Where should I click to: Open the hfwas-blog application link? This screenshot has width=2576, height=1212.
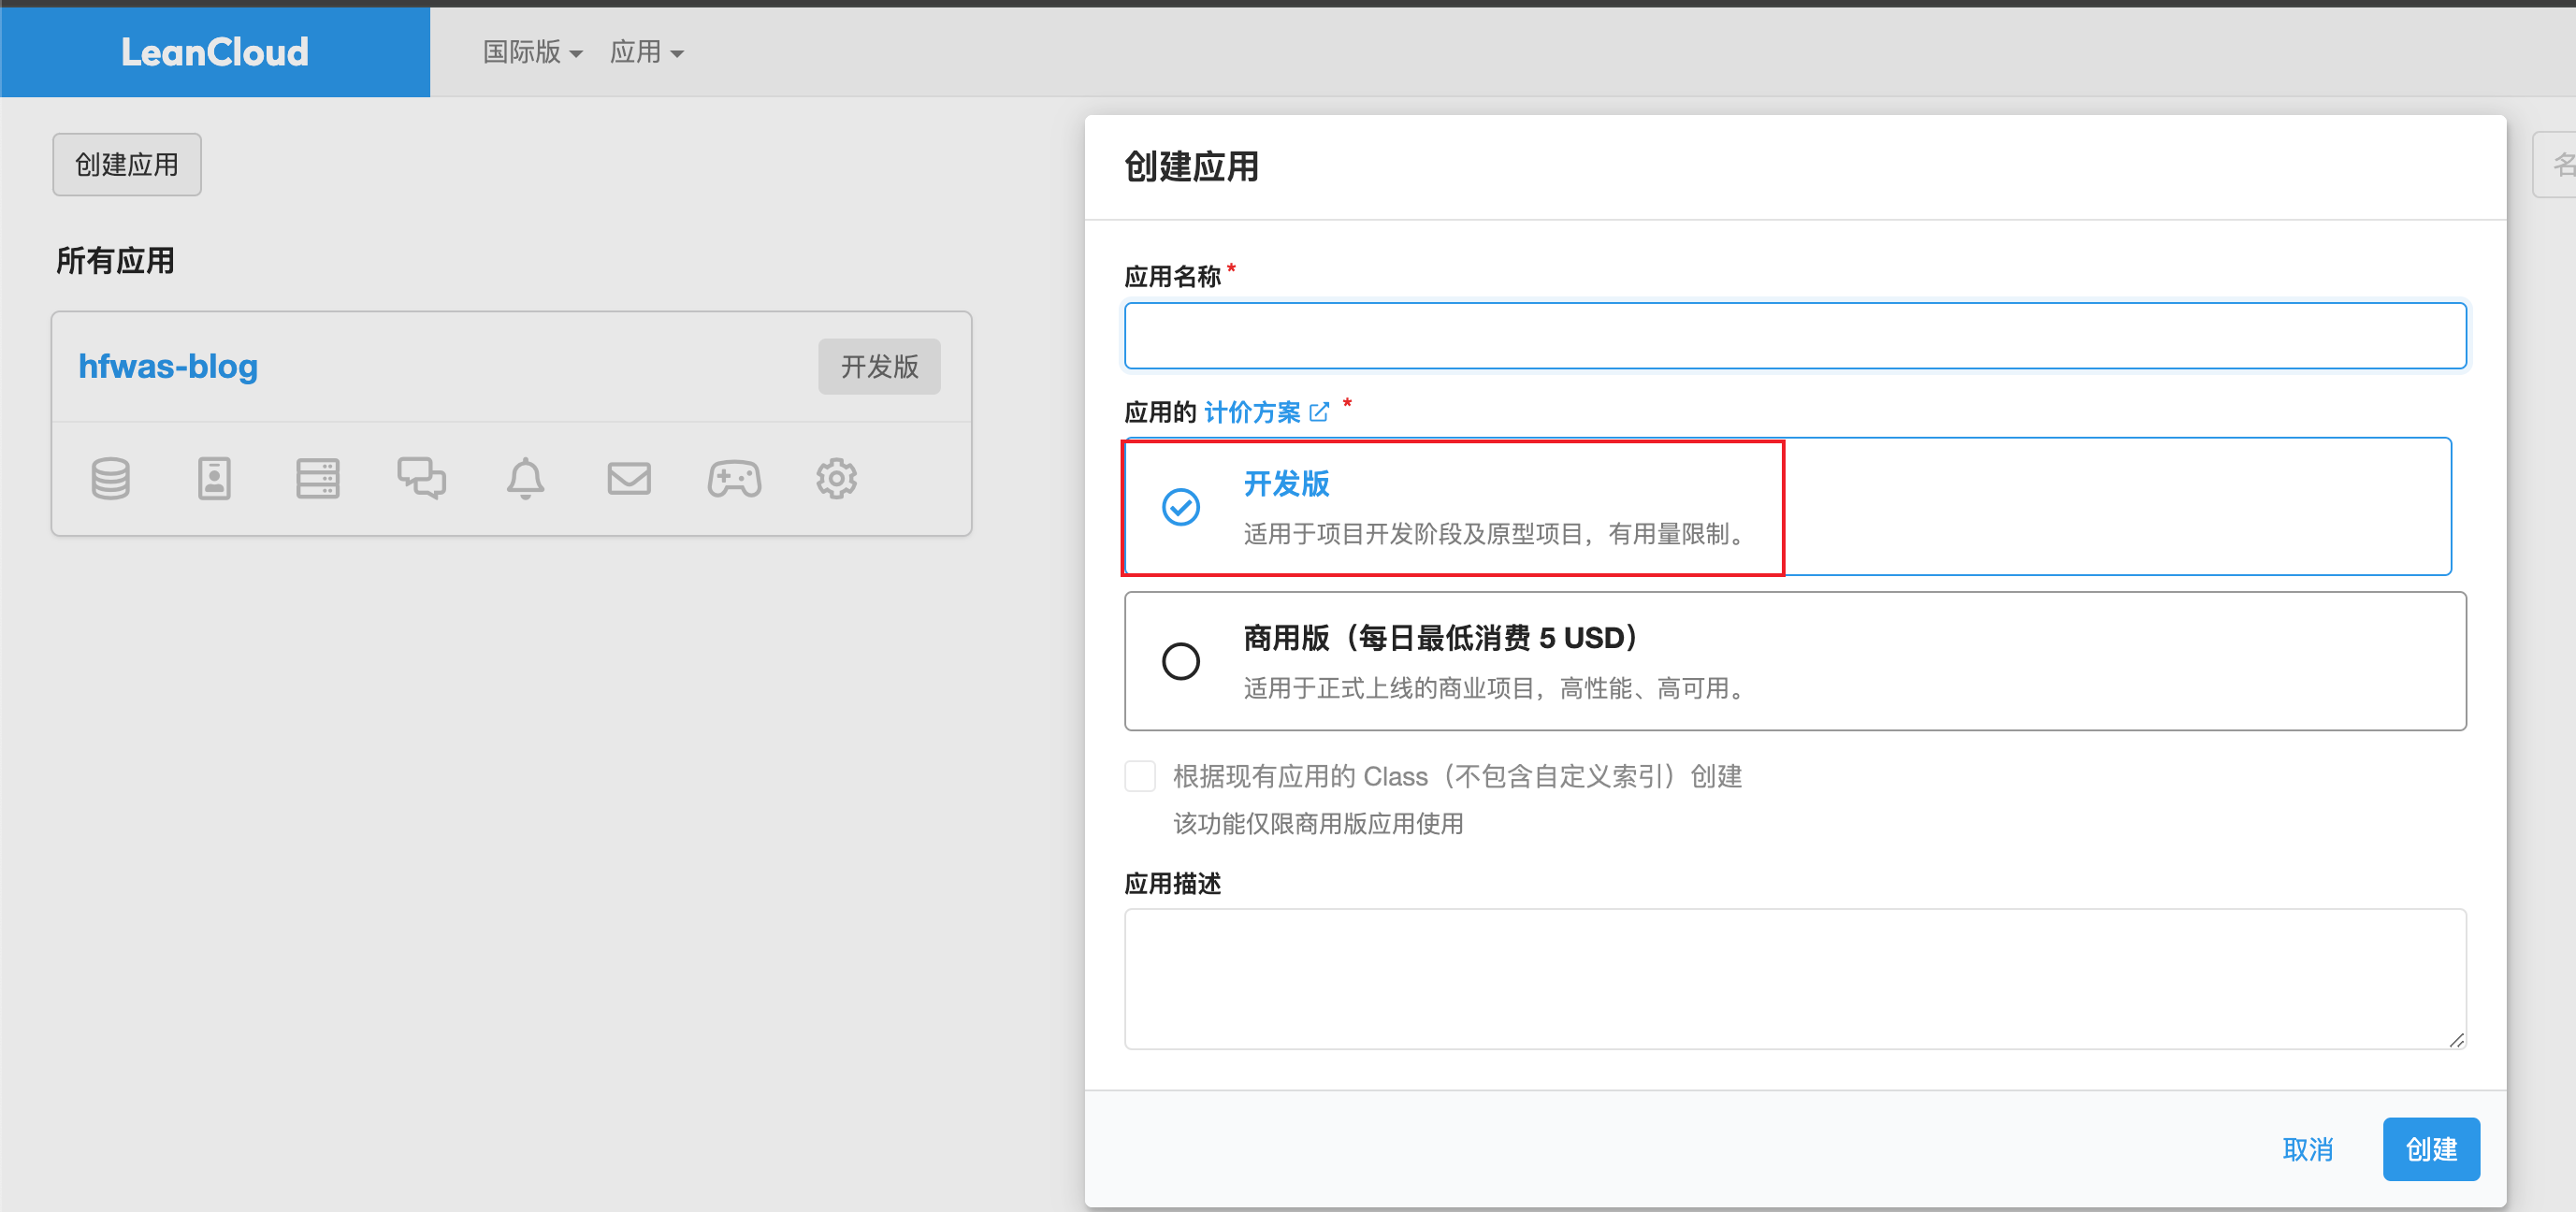[168, 366]
